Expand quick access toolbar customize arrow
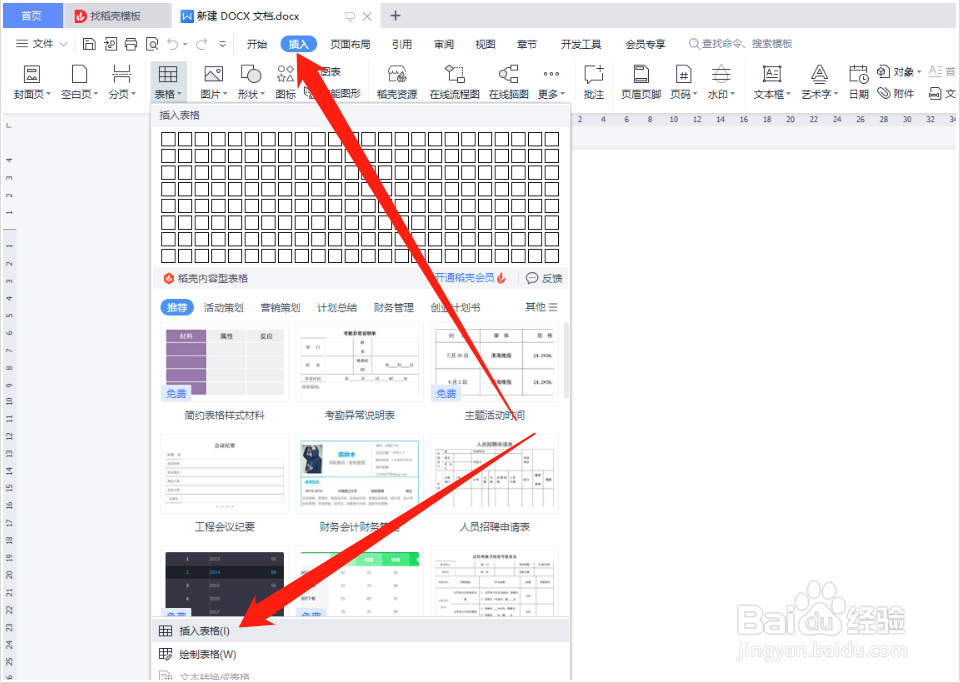 pos(223,44)
